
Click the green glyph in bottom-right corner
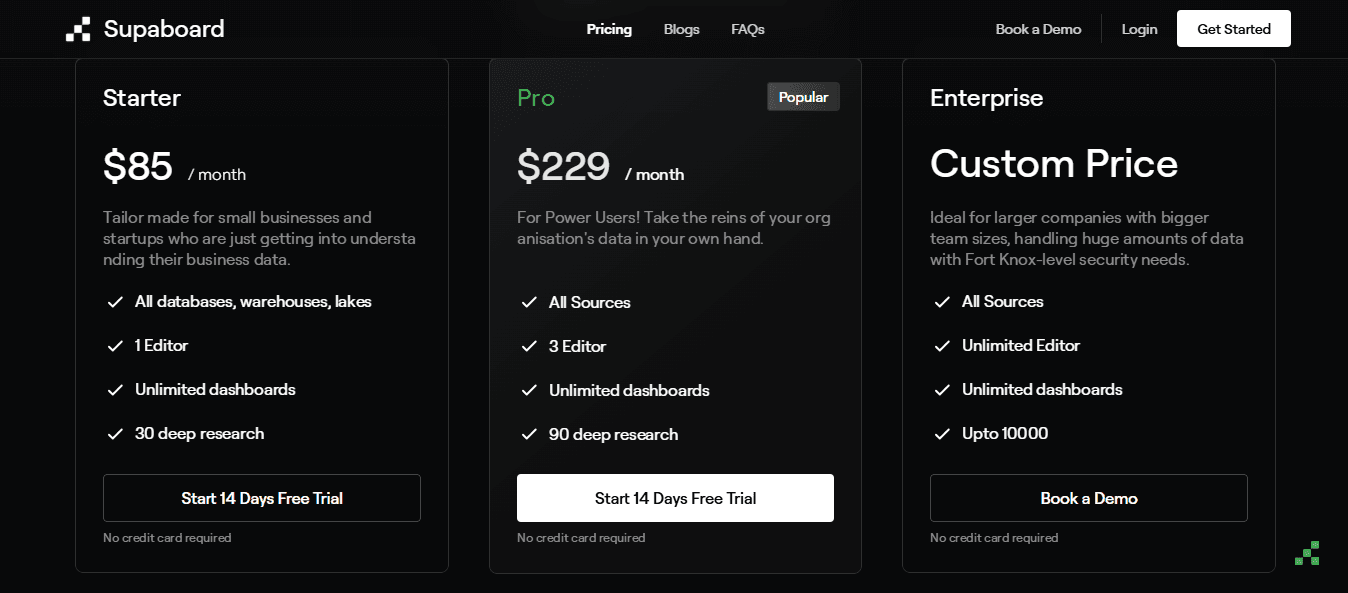(1307, 553)
